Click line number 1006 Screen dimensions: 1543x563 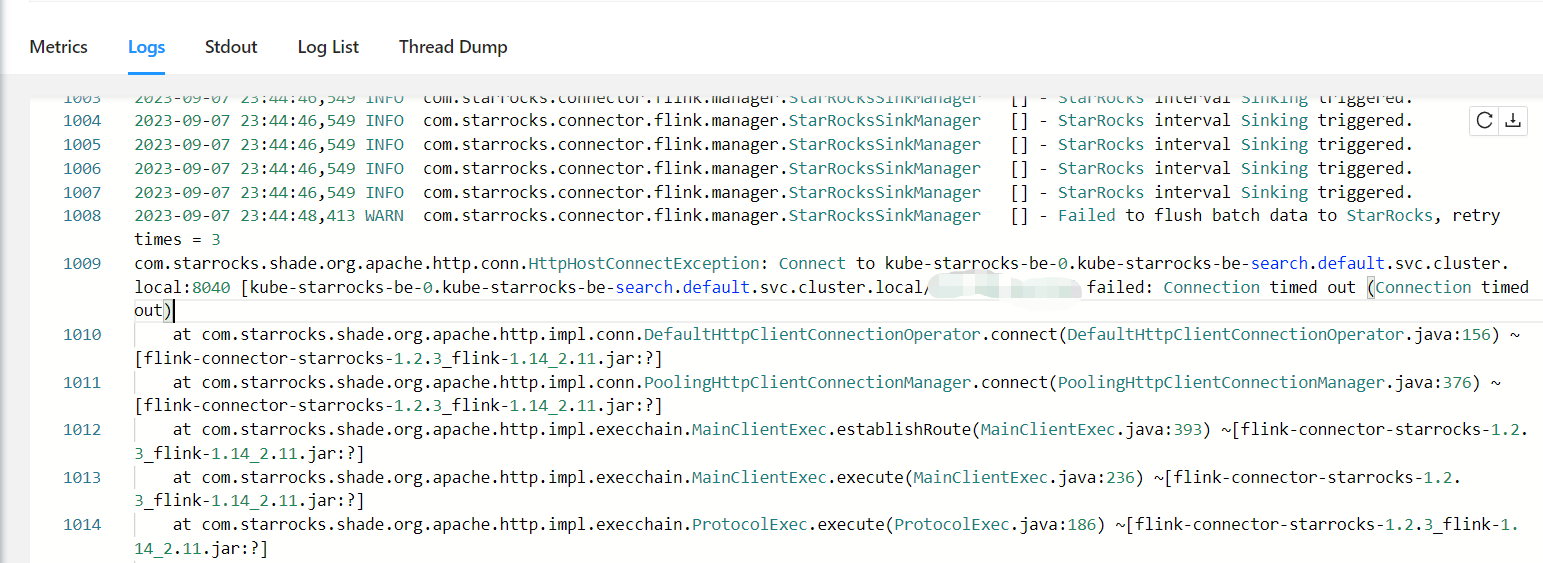pyautogui.click(x=82, y=169)
